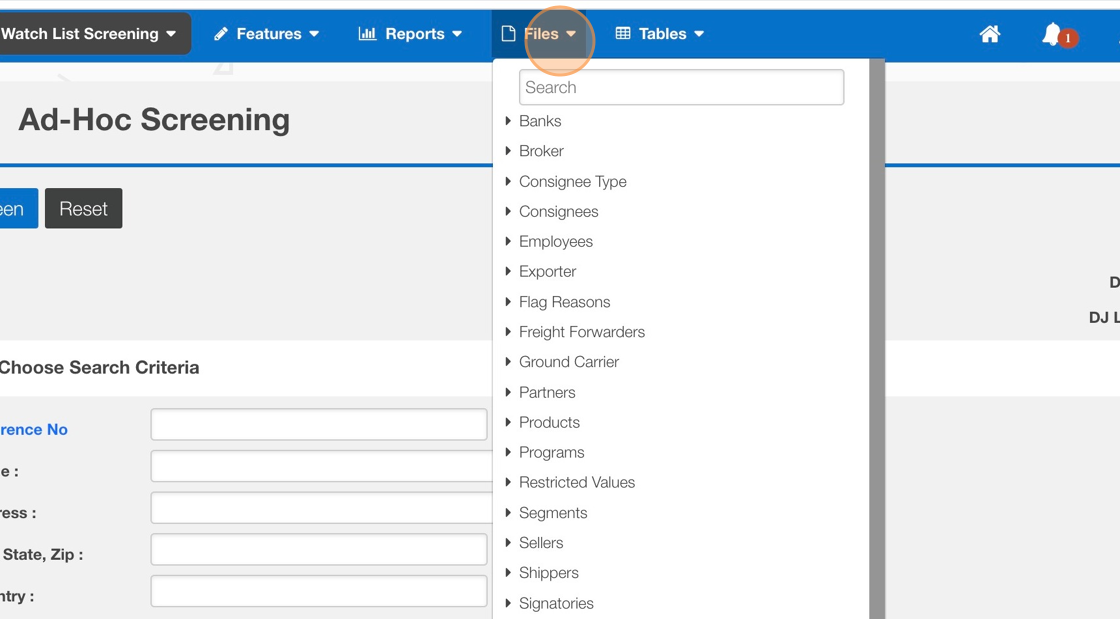Screen dimensions: 1120x619
Task: Expand the Flag Reasons arrow
Action: (508, 302)
